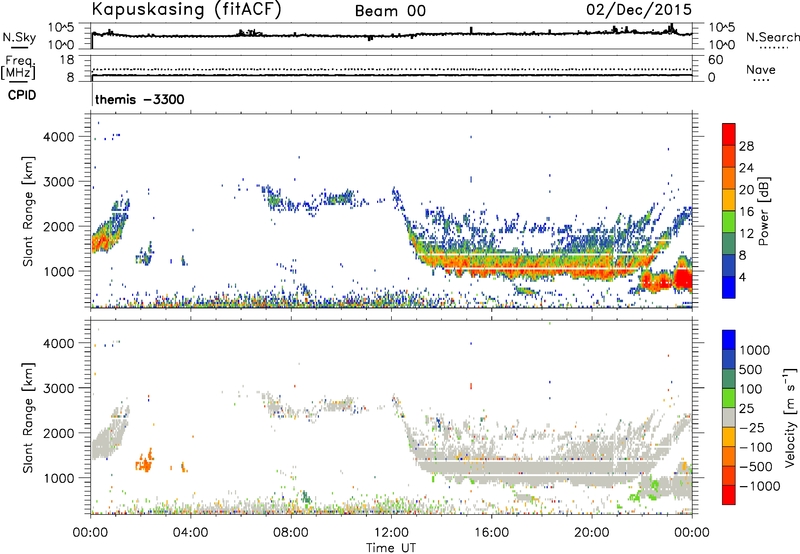This screenshot has width=800, height=554.
Task: Click the red segment of Power color bar
Action: 729,134
